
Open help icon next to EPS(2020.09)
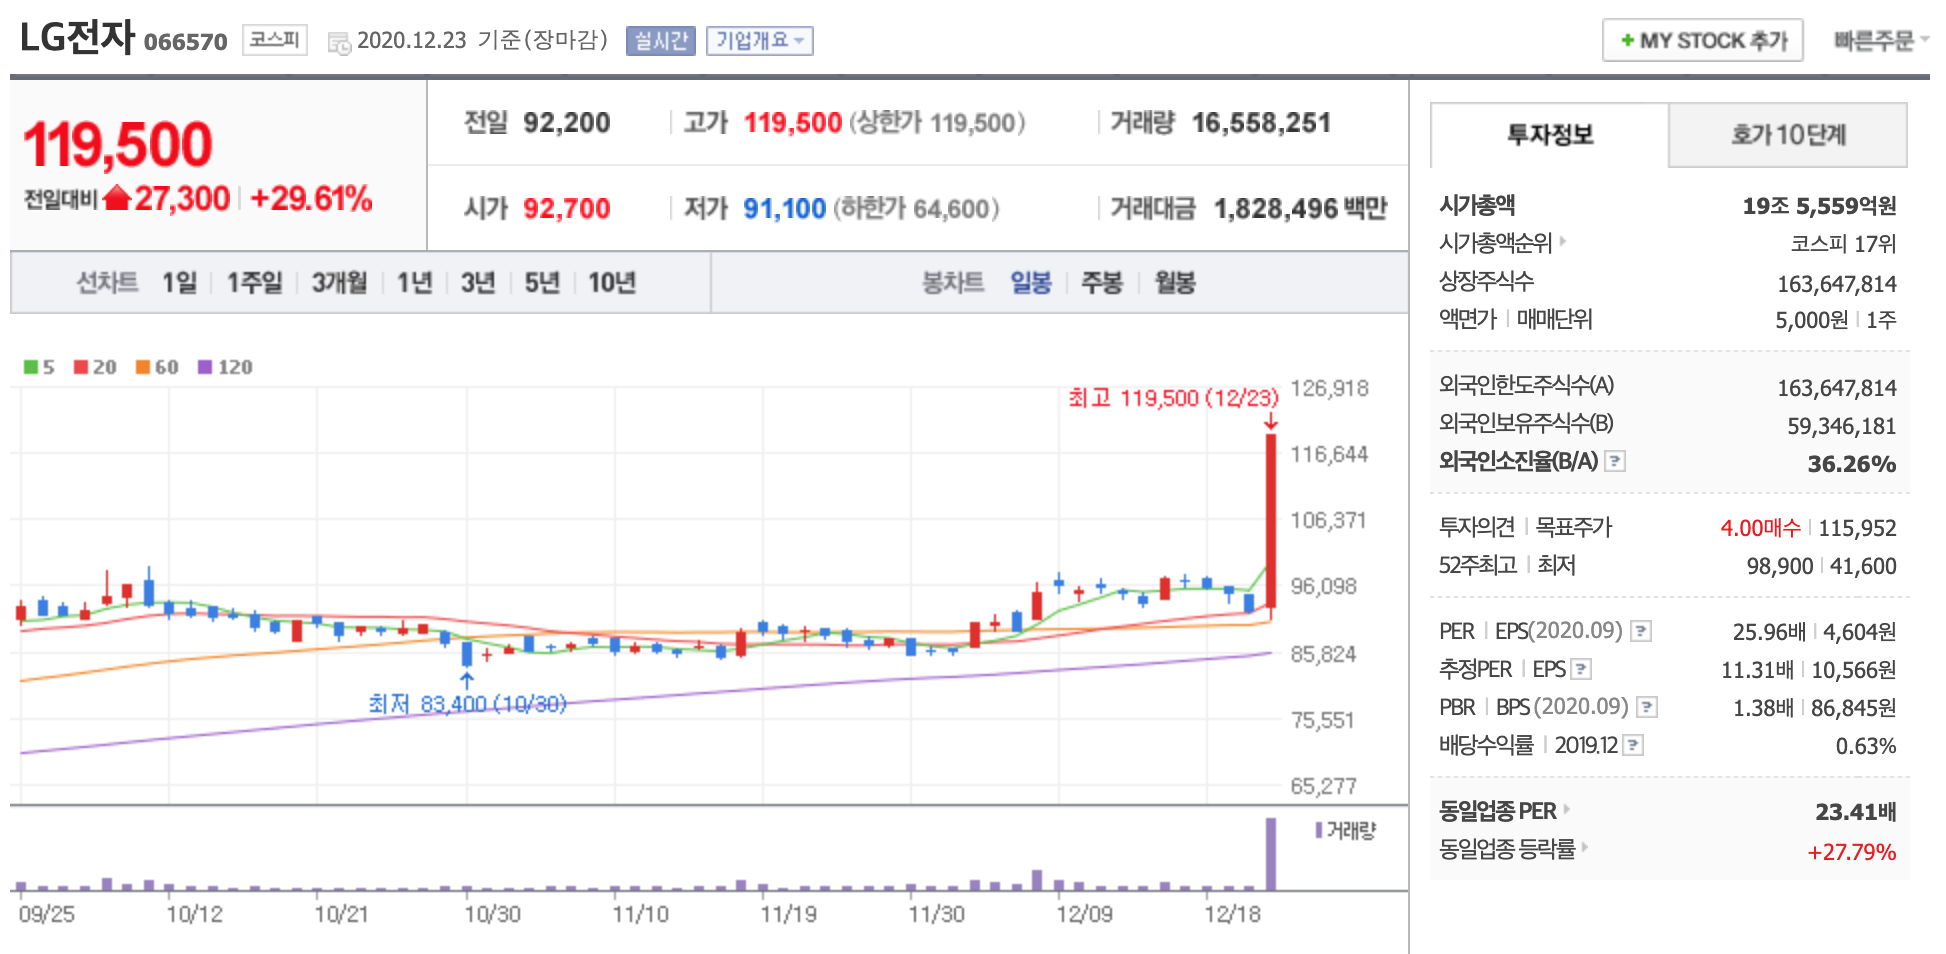click(x=1641, y=631)
